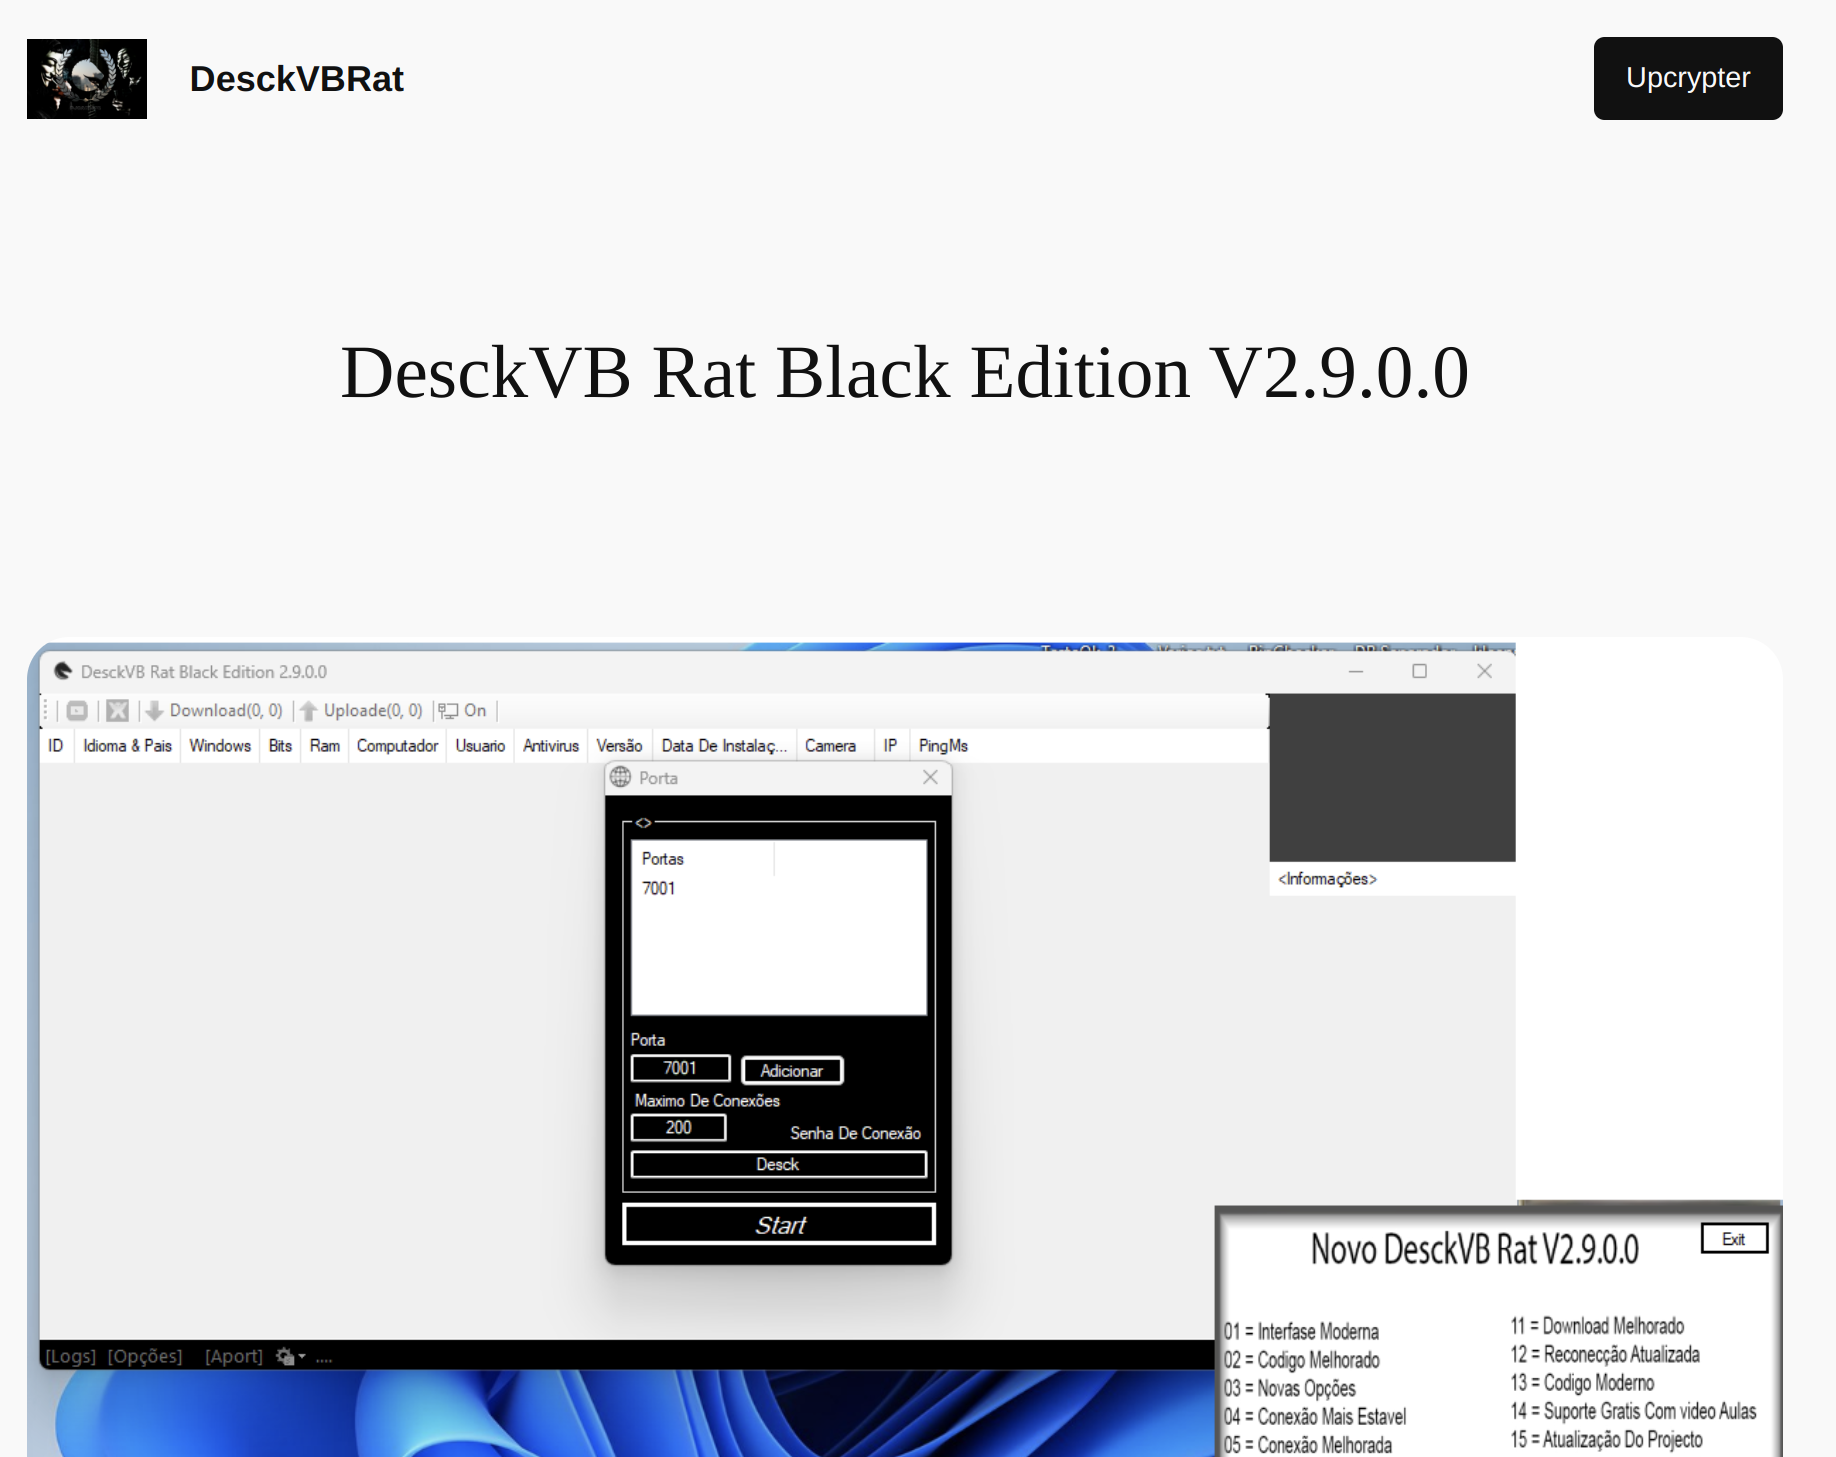Select the PingMs column header
The height and width of the screenshot is (1457, 1836).
pyautogui.click(x=943, y=746)
